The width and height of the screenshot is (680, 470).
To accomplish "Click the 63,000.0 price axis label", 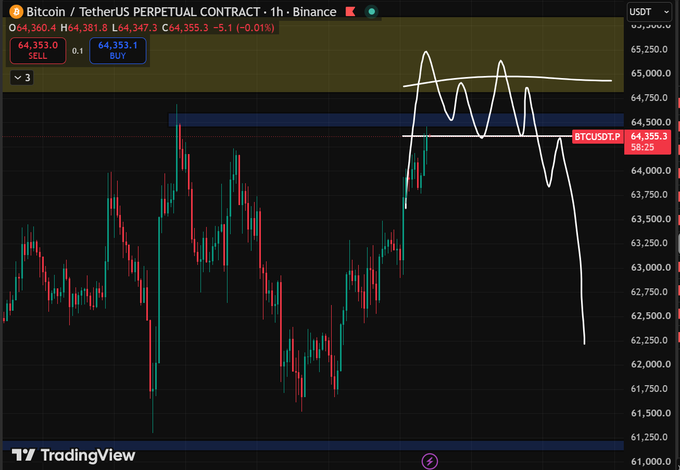I will [651, 268].
